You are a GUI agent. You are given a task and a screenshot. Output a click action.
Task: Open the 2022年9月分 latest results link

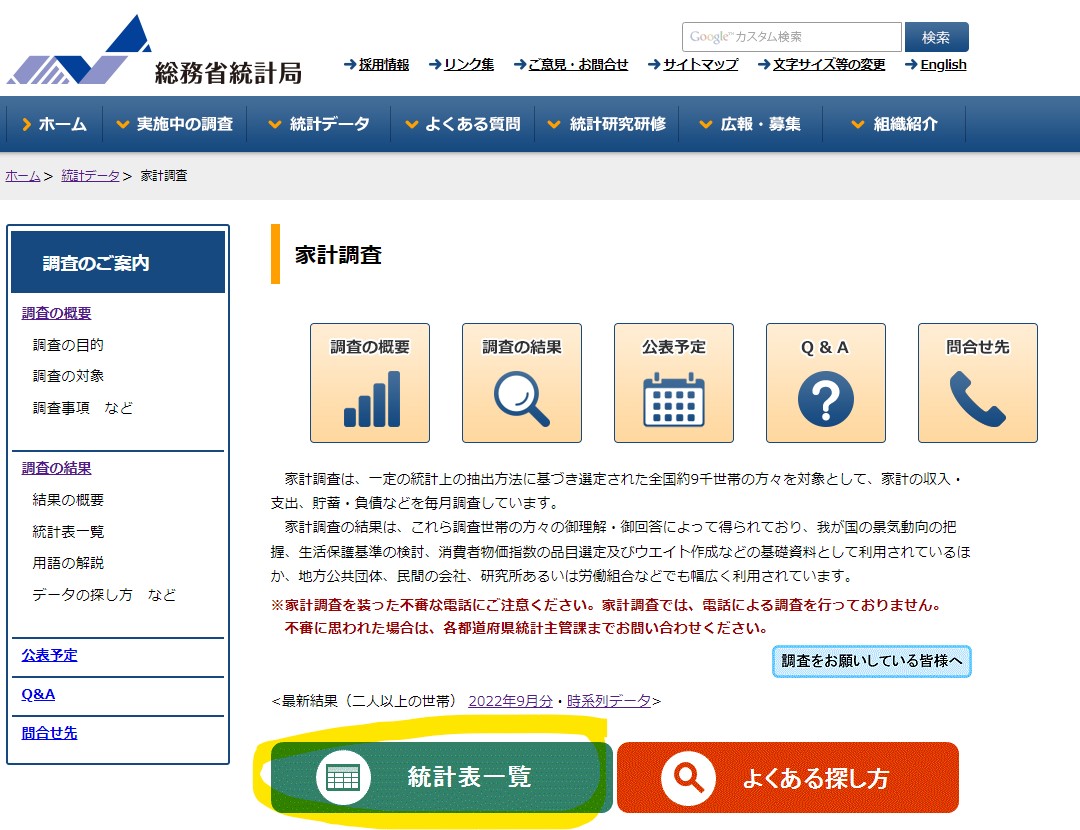click(x=510, y=701)
